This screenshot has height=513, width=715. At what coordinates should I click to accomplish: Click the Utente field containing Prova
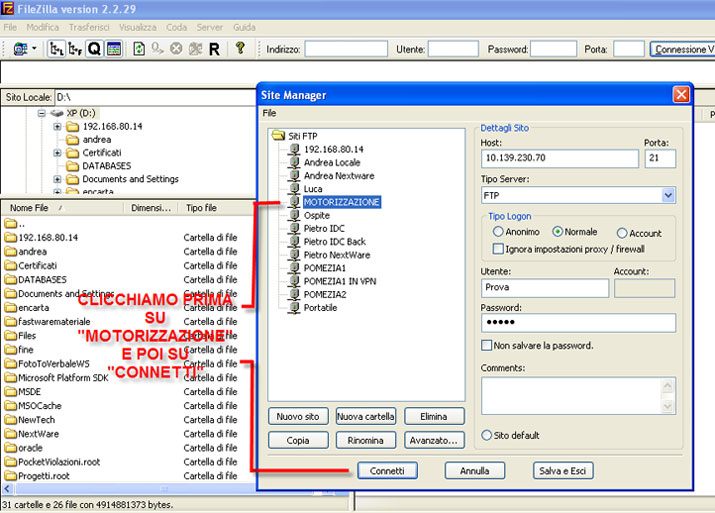coord(545,288)
